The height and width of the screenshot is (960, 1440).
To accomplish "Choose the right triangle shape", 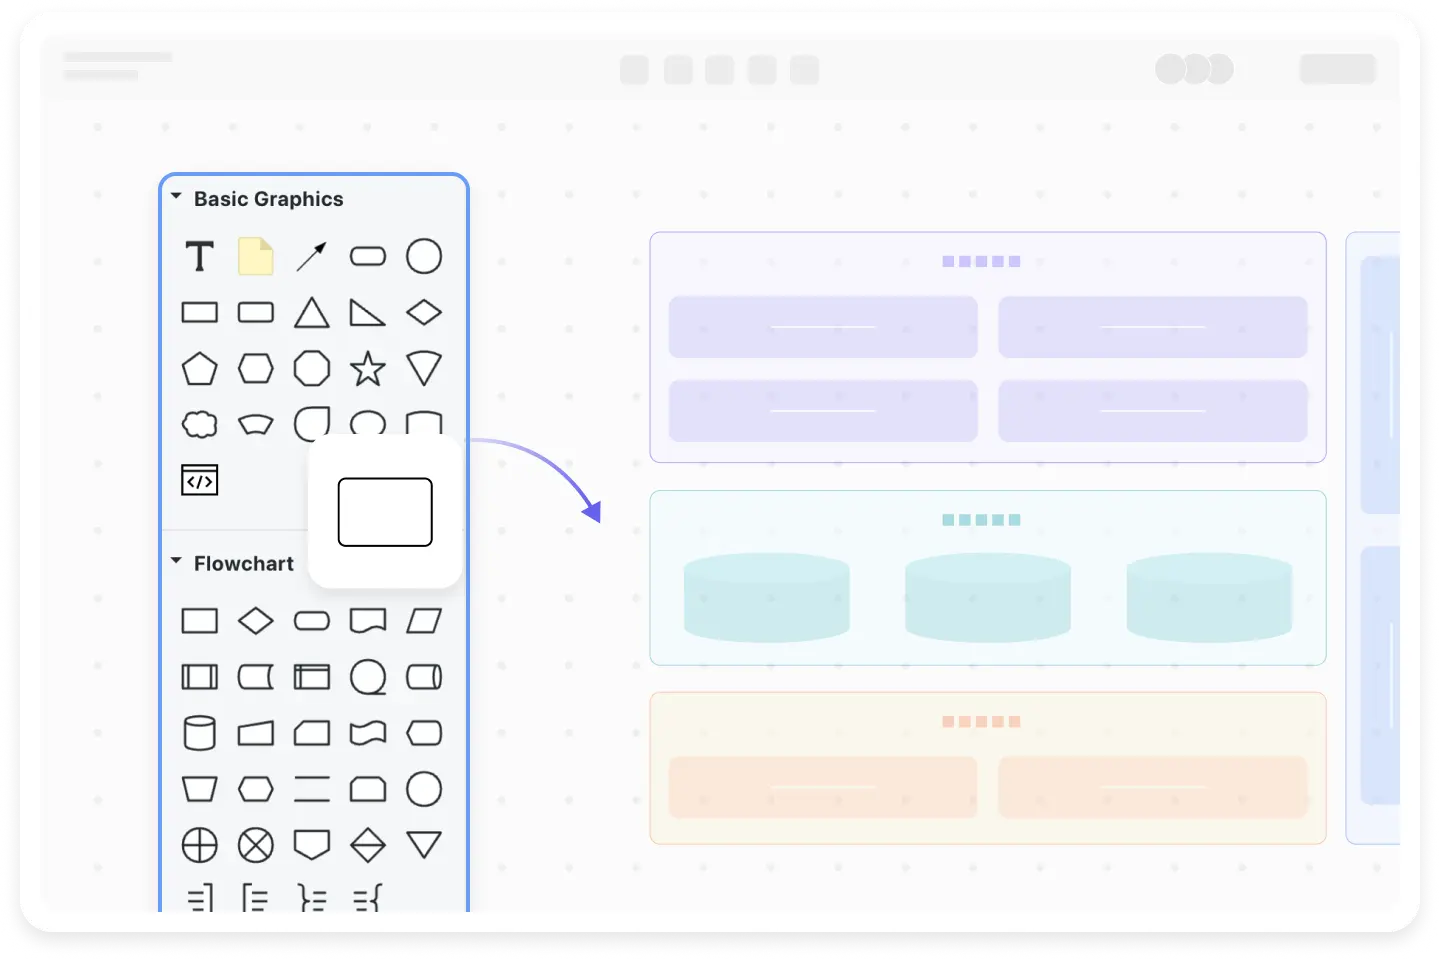I will 367,313.
